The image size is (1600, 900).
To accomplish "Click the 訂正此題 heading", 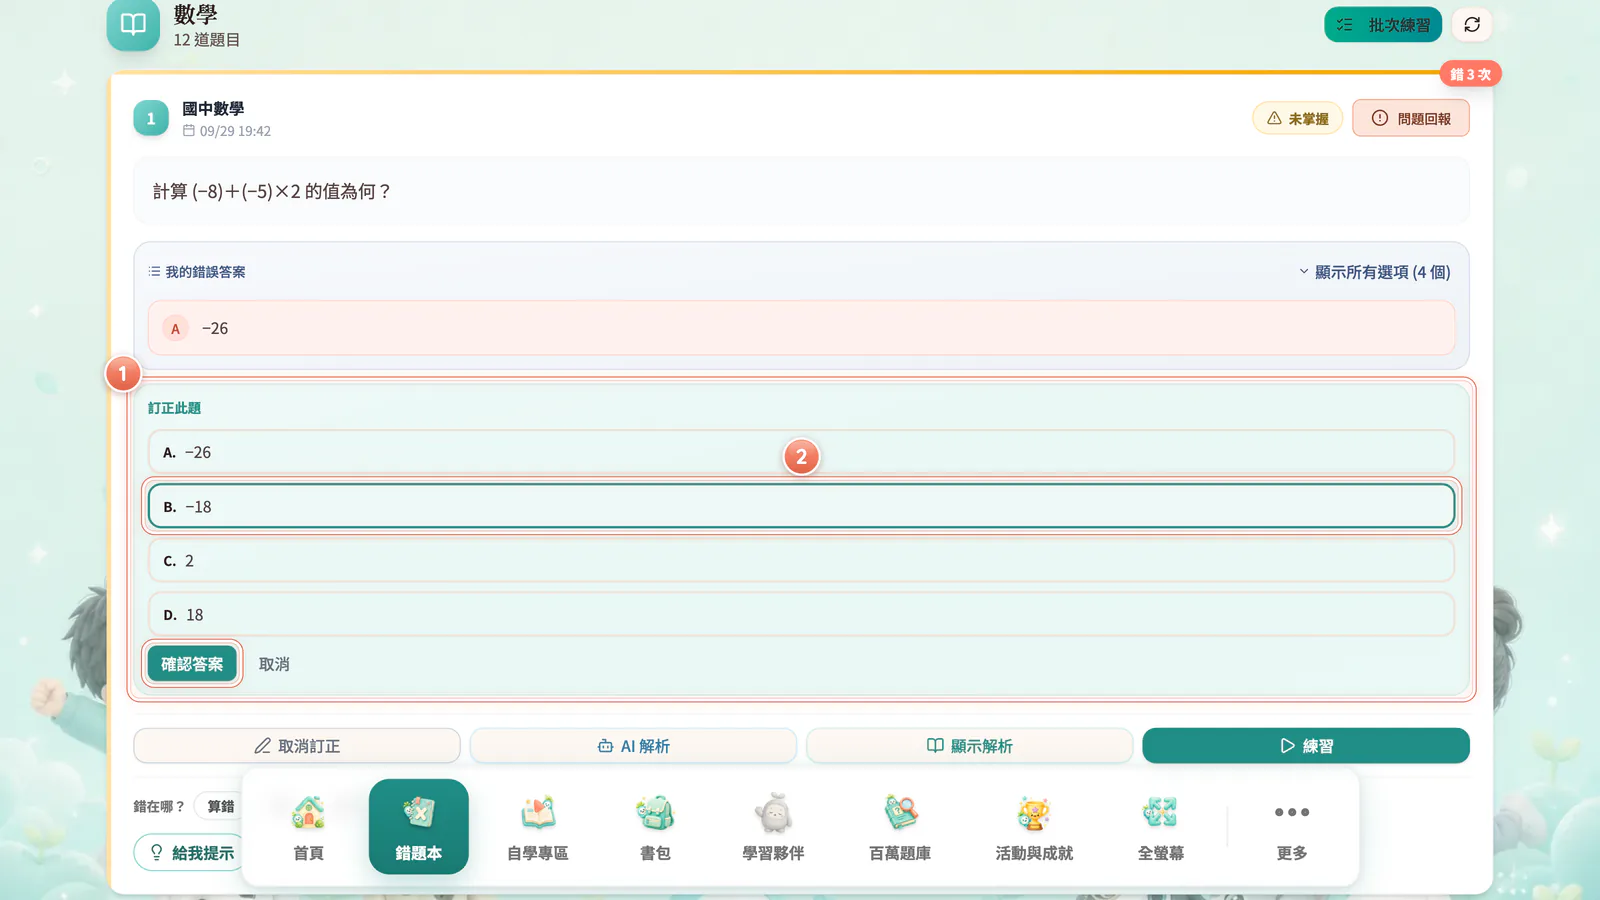I will [174, 408].
